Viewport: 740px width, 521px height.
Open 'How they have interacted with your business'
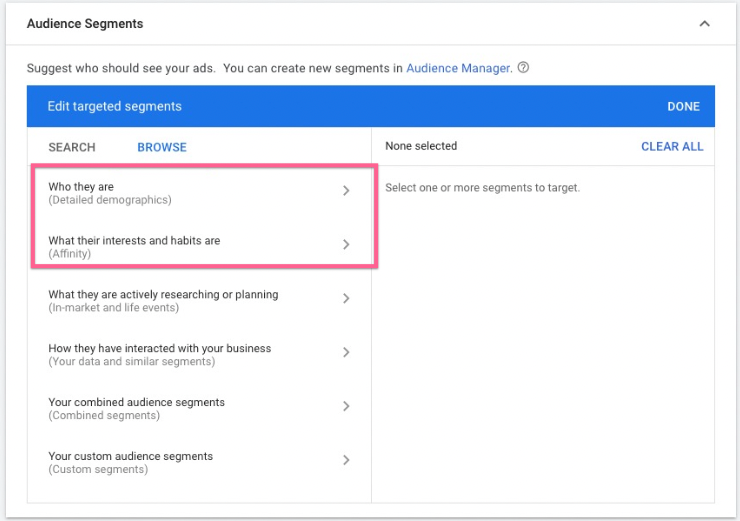tap(159, 354)
